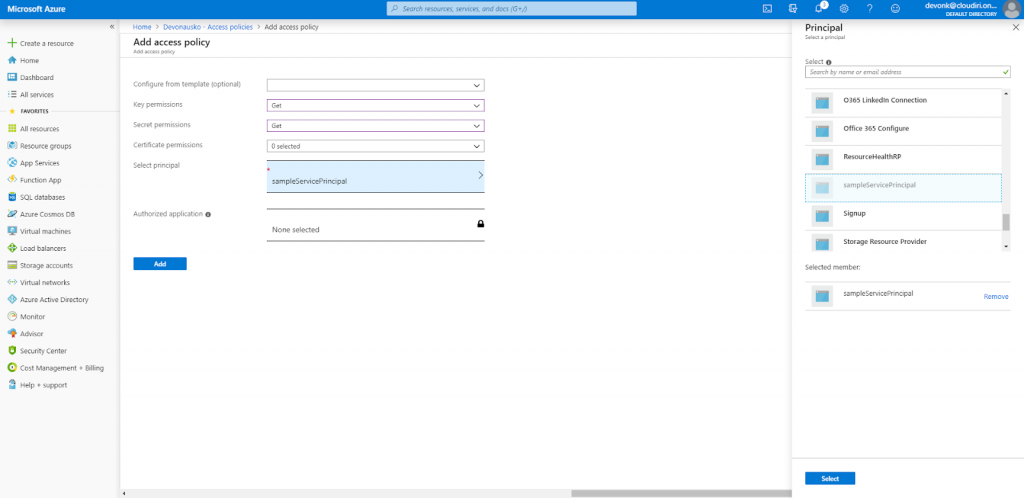
Task: Click Function App icon in sidebar
Action: click(x=12, y=179)
